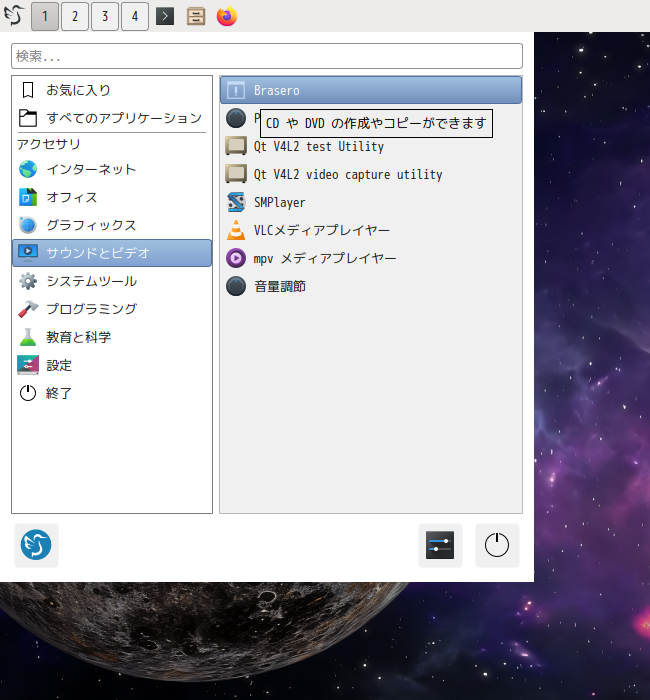Switch to workspace 3

click(105, 17)
